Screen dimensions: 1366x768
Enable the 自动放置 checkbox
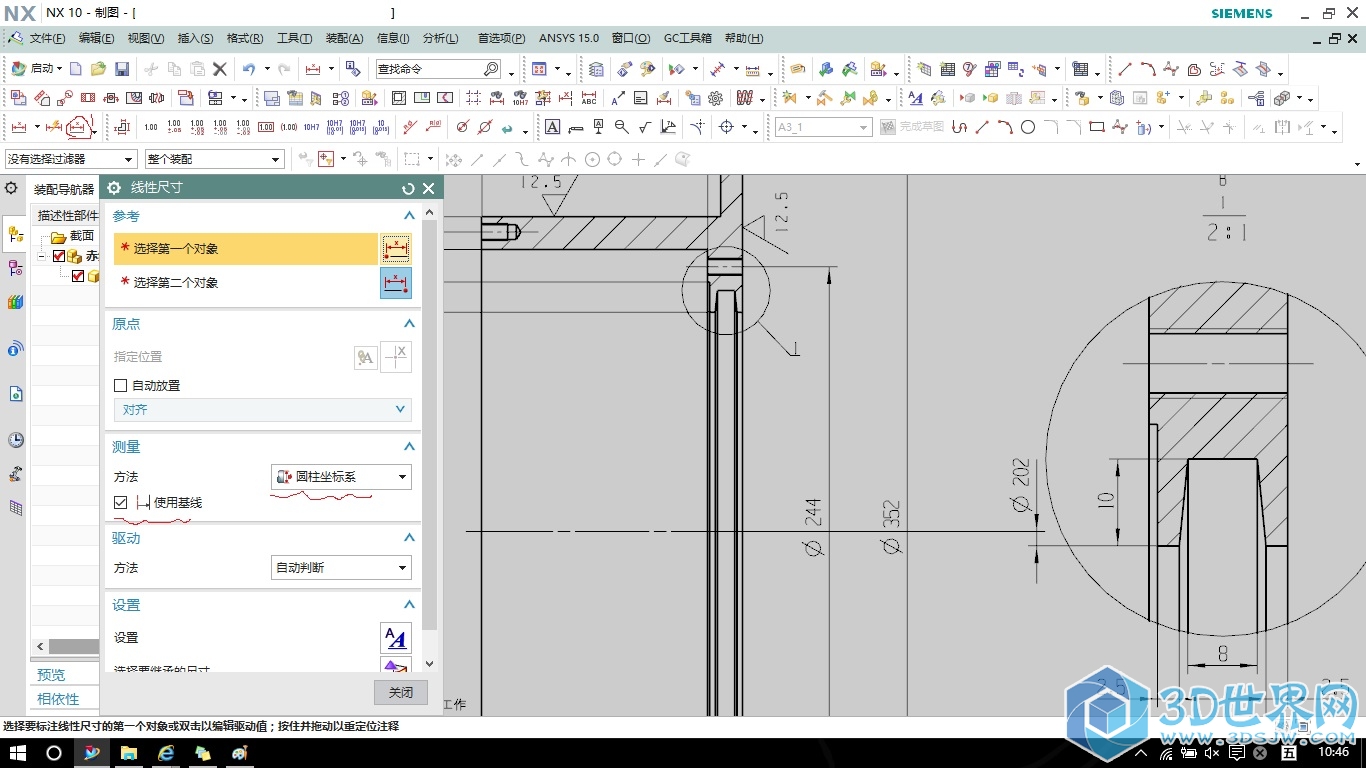click(120, 386)
